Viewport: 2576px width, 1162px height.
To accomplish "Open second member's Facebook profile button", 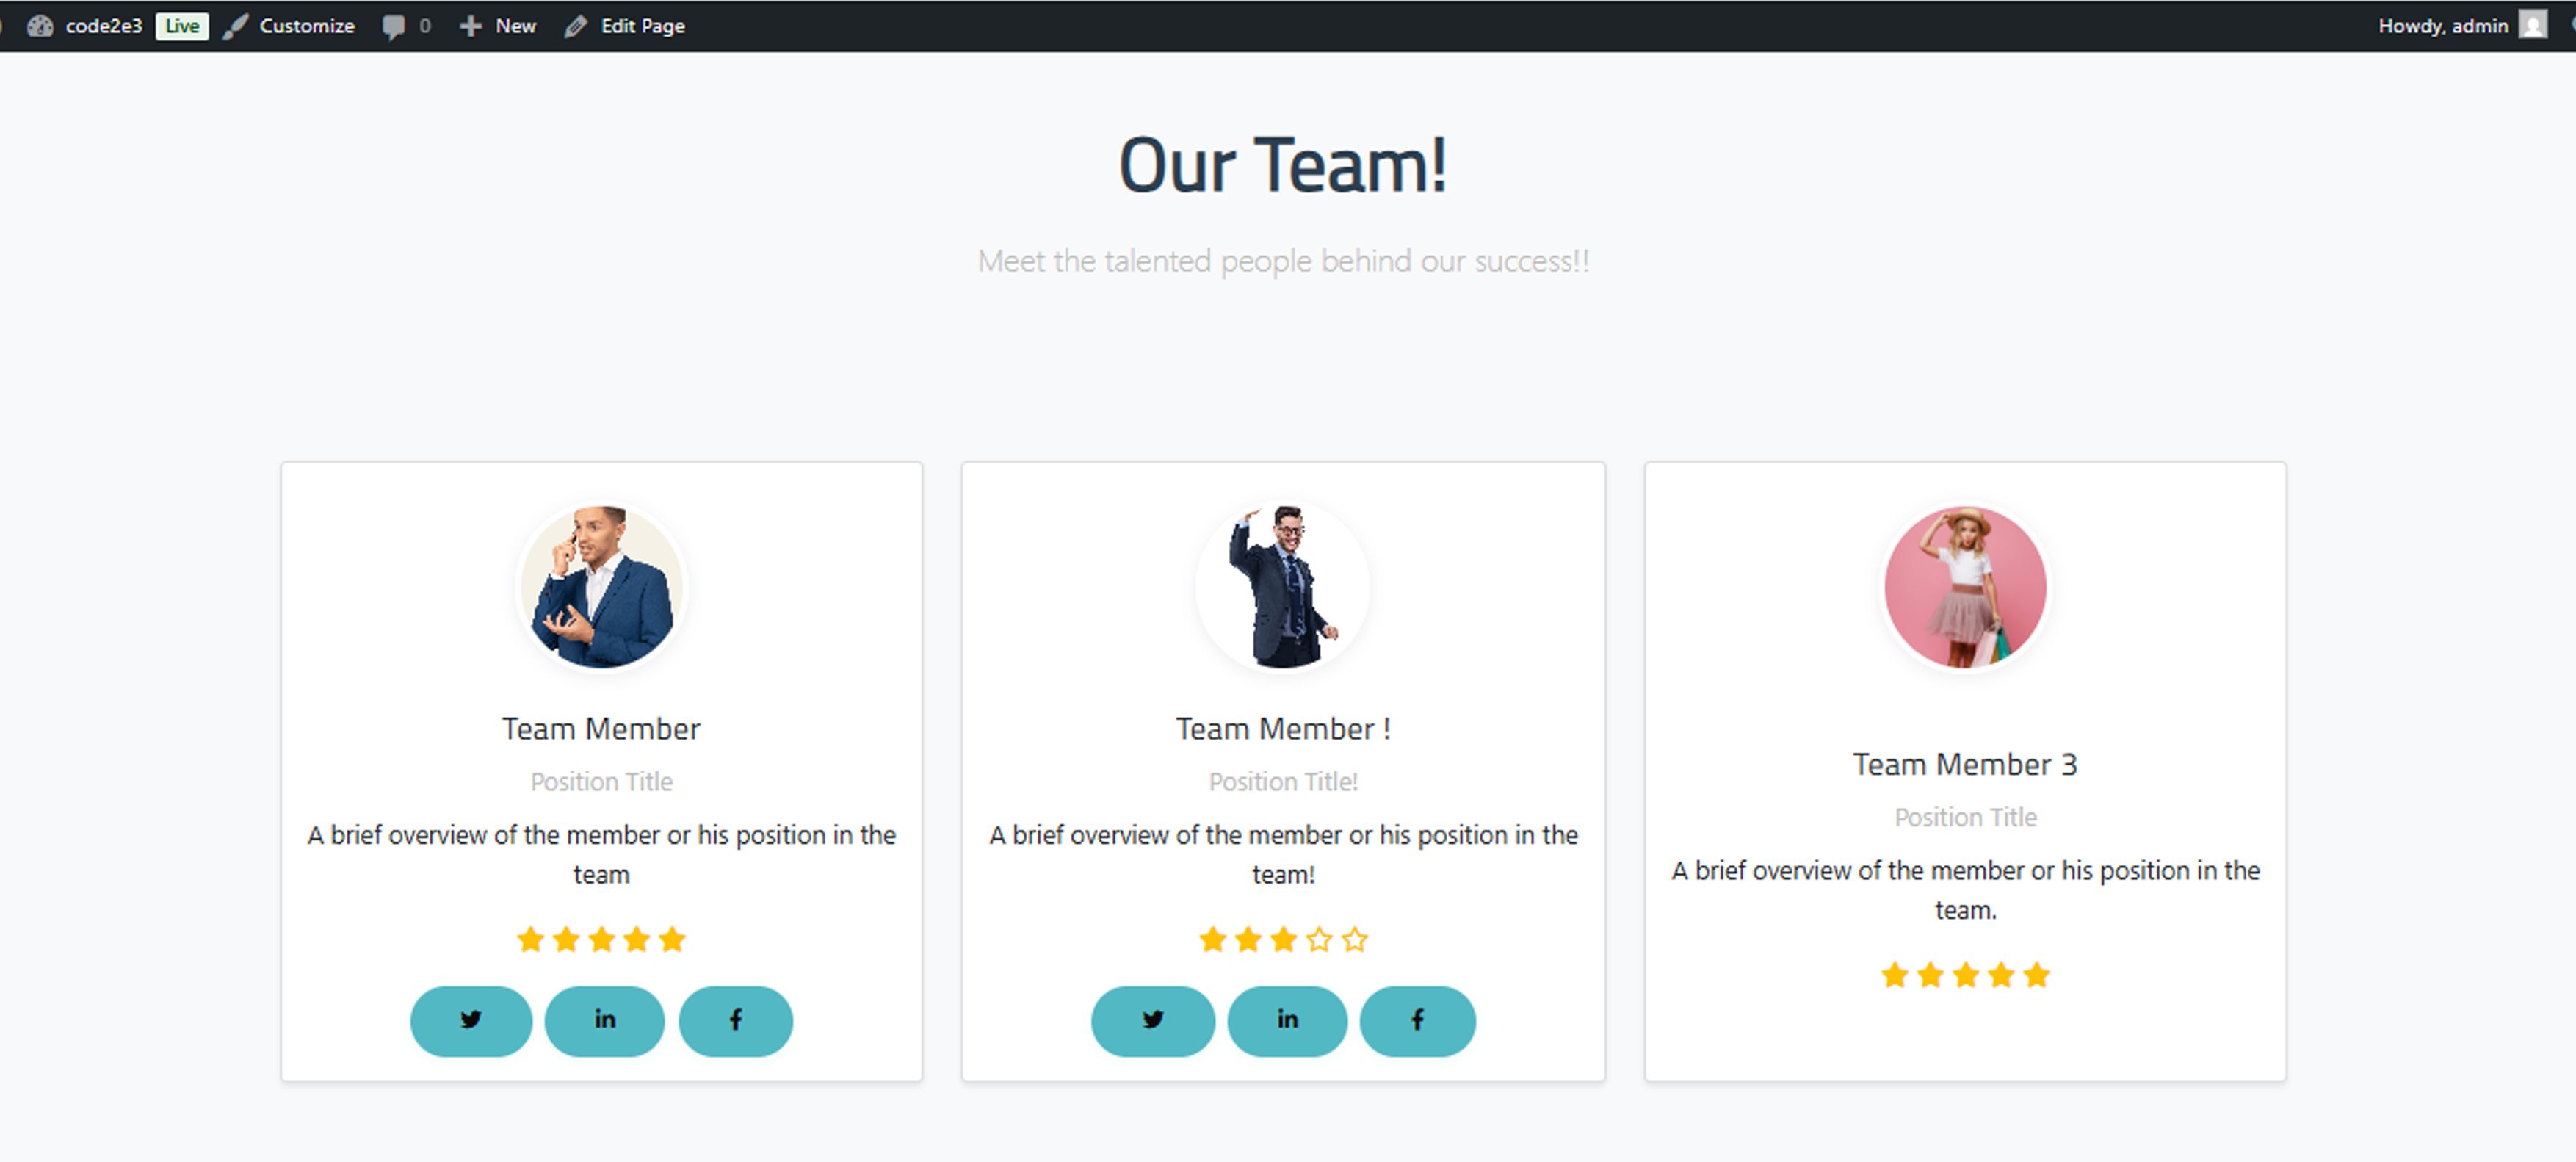I will 1417,1021.
